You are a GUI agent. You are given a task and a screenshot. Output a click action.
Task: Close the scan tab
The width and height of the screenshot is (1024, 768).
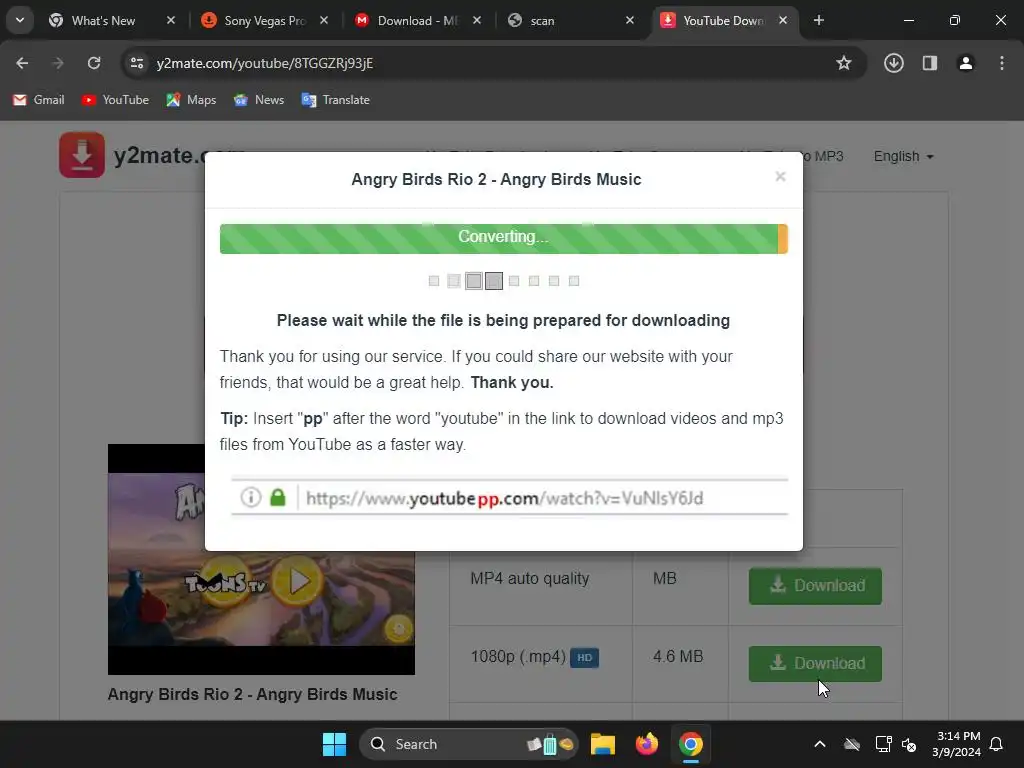pos(630,21)
